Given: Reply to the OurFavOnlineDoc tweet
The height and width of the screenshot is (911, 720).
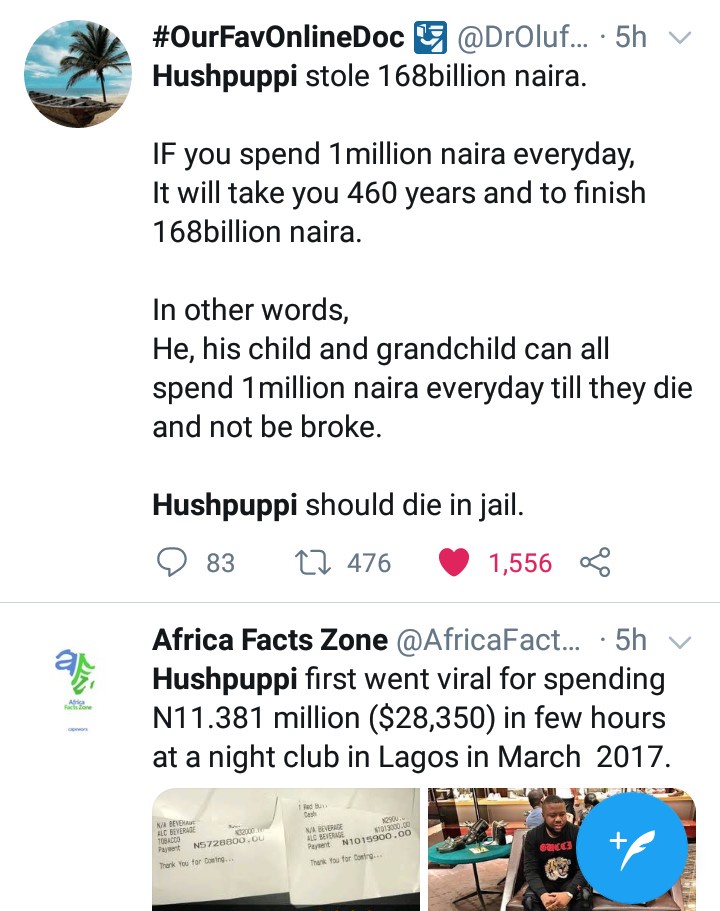Looking at the screenshot, I should [174, 563].
